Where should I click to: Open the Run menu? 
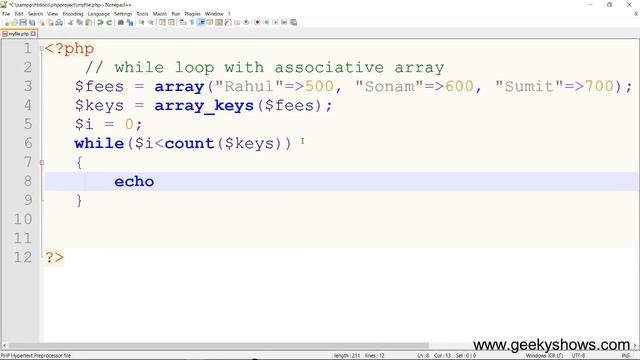(176, 14)
